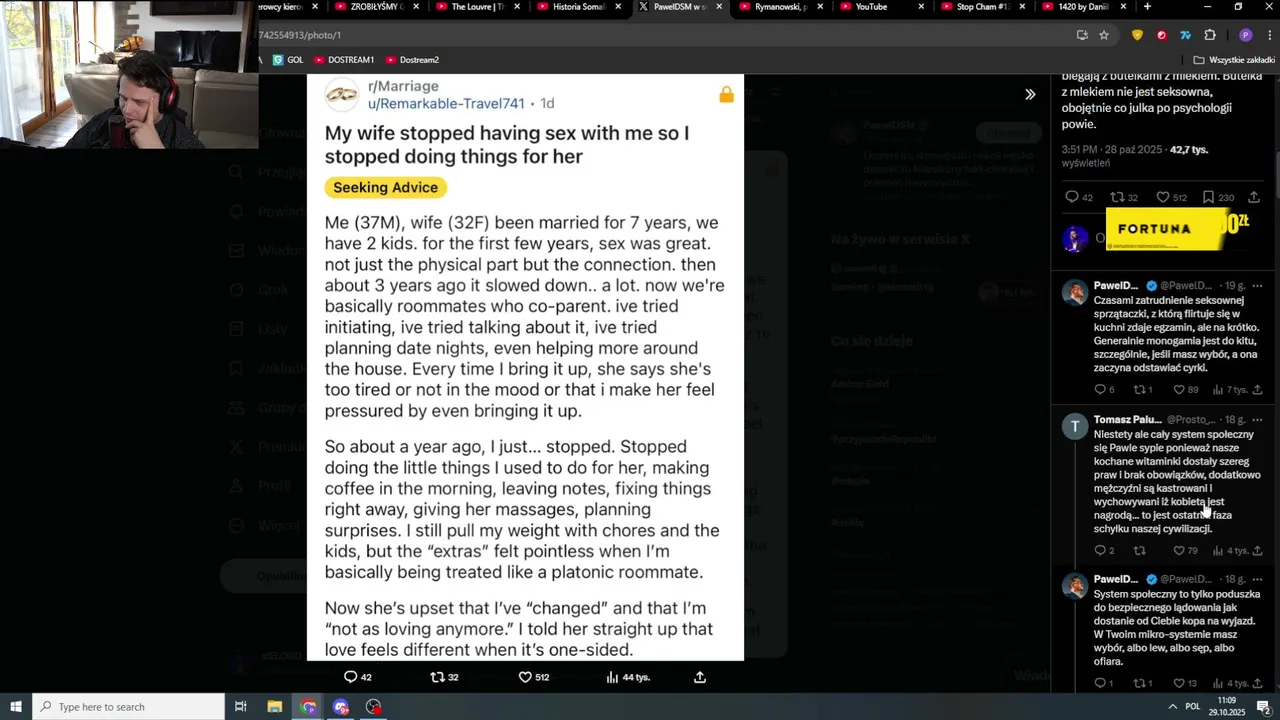The width and height of the screenshot is (1280, 720).
Task: Collapse the sidebar with double chevron icon
Action: click(1030, 94)
